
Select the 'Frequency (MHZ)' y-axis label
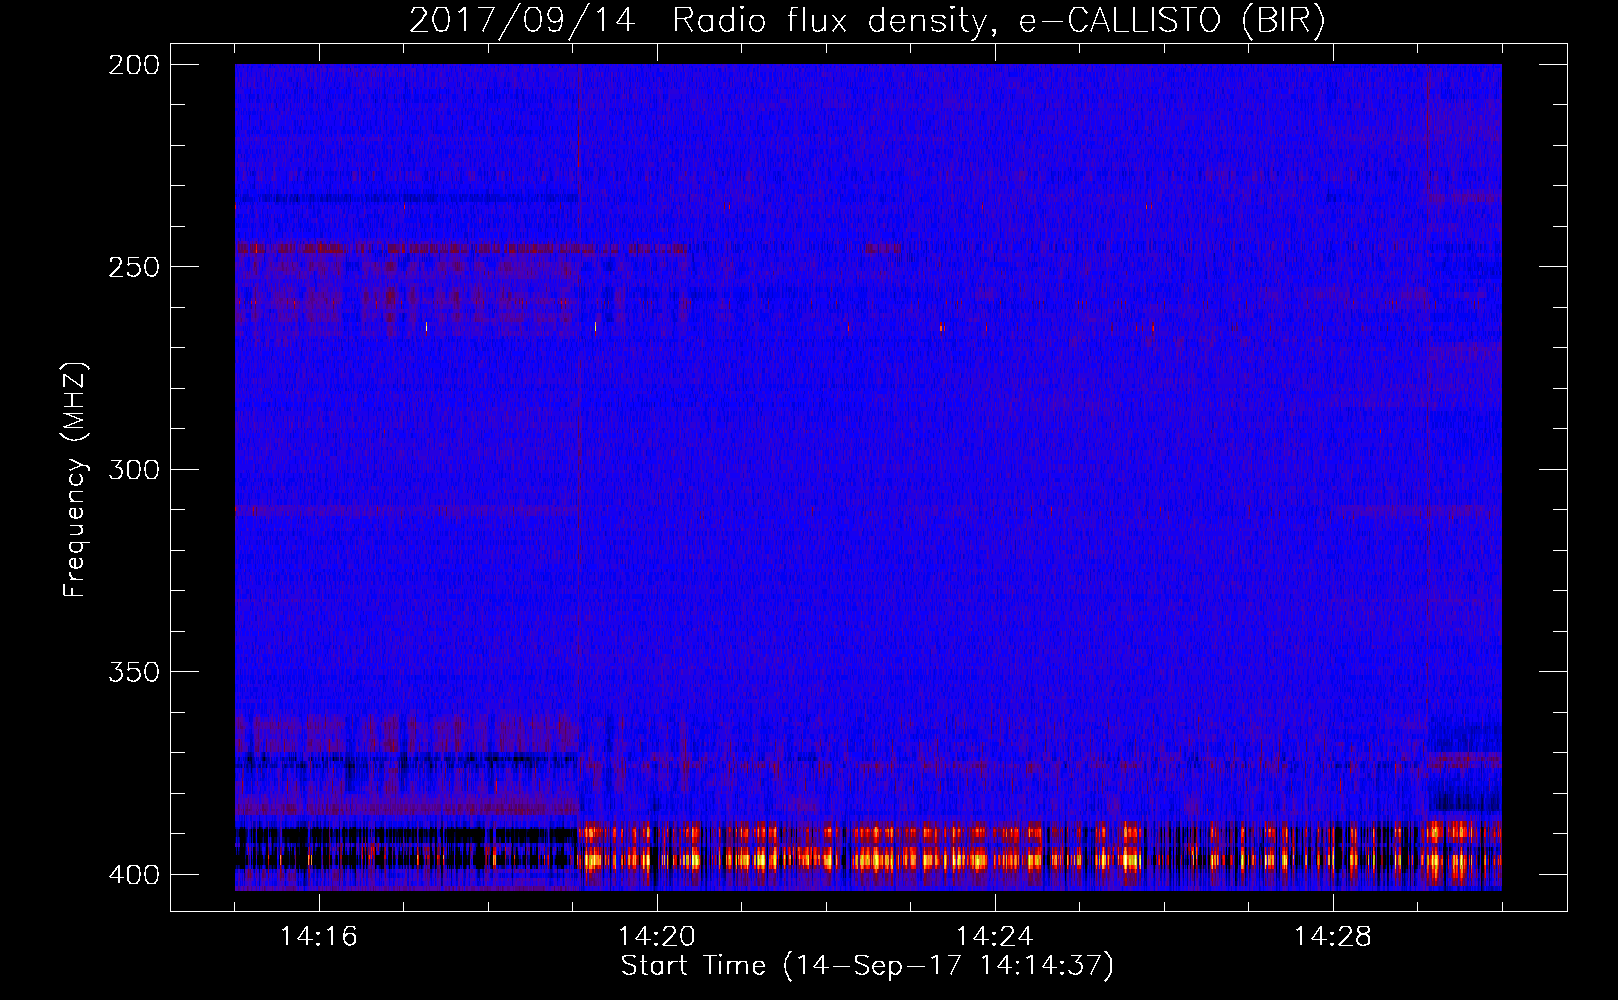coord(75,480)
